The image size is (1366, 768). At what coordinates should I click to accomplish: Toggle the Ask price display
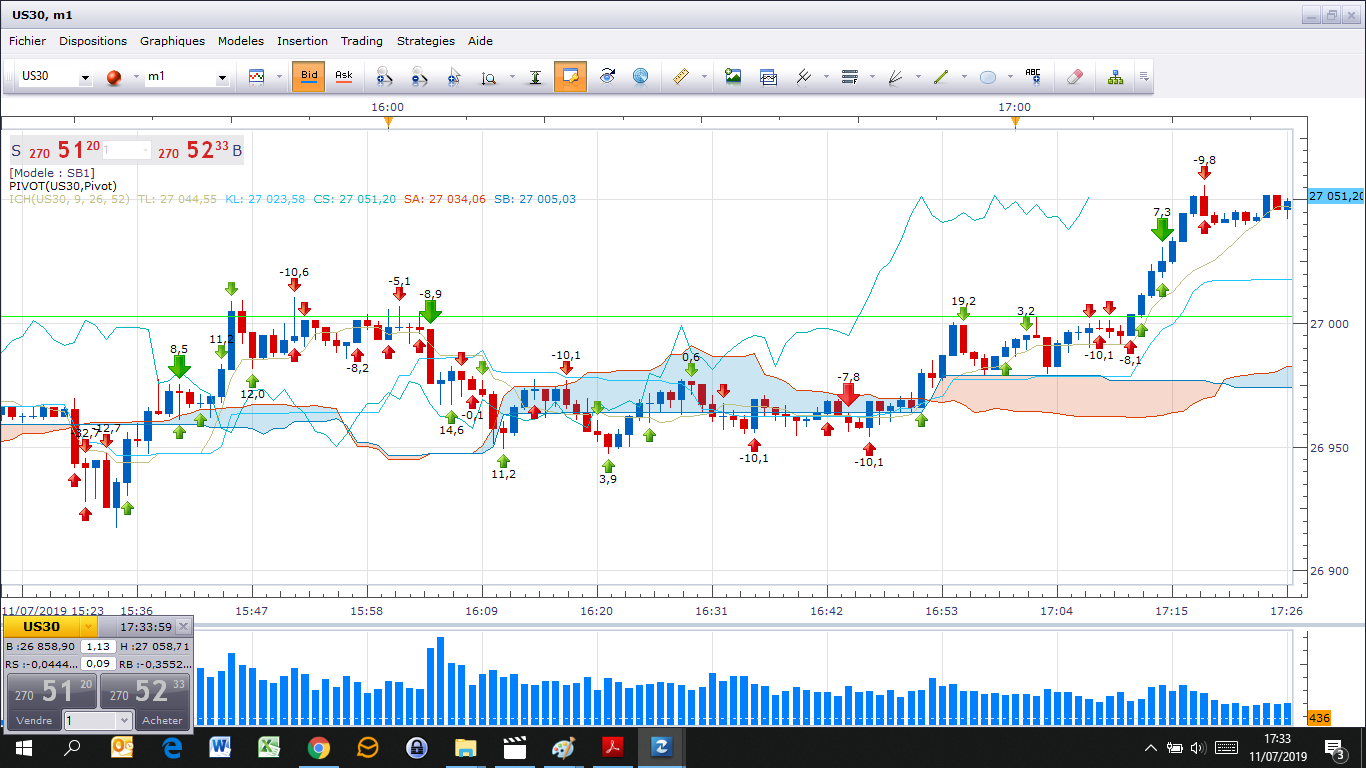[x=344, y=76]
